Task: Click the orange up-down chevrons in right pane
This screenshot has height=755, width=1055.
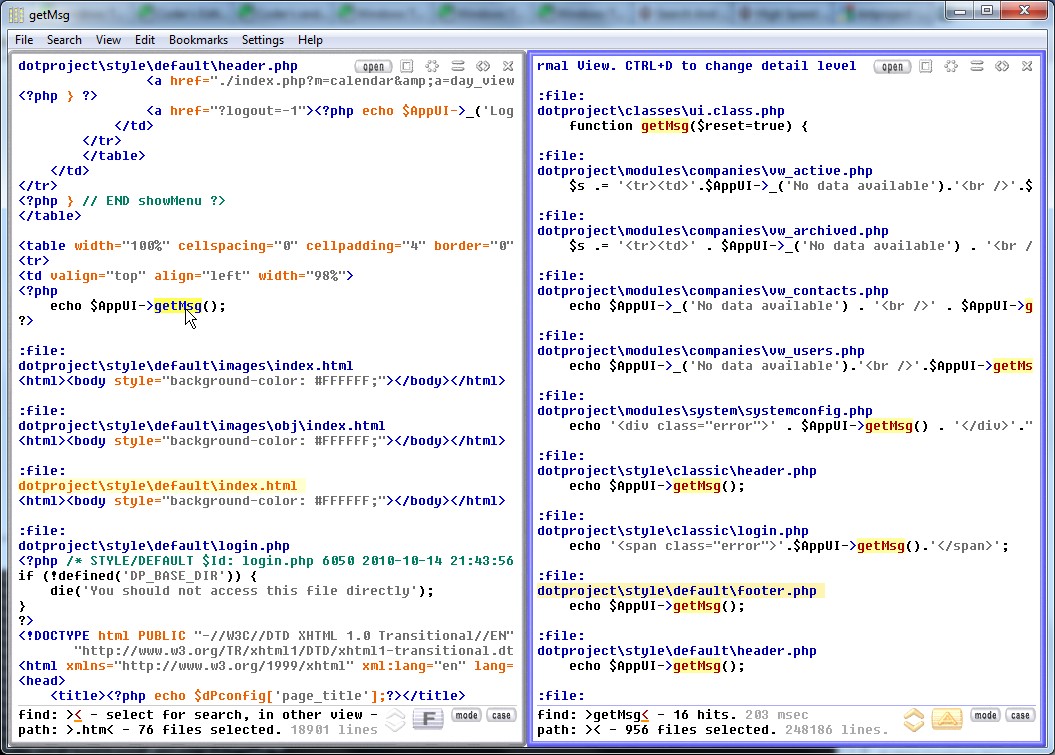Action: [913, 720]
